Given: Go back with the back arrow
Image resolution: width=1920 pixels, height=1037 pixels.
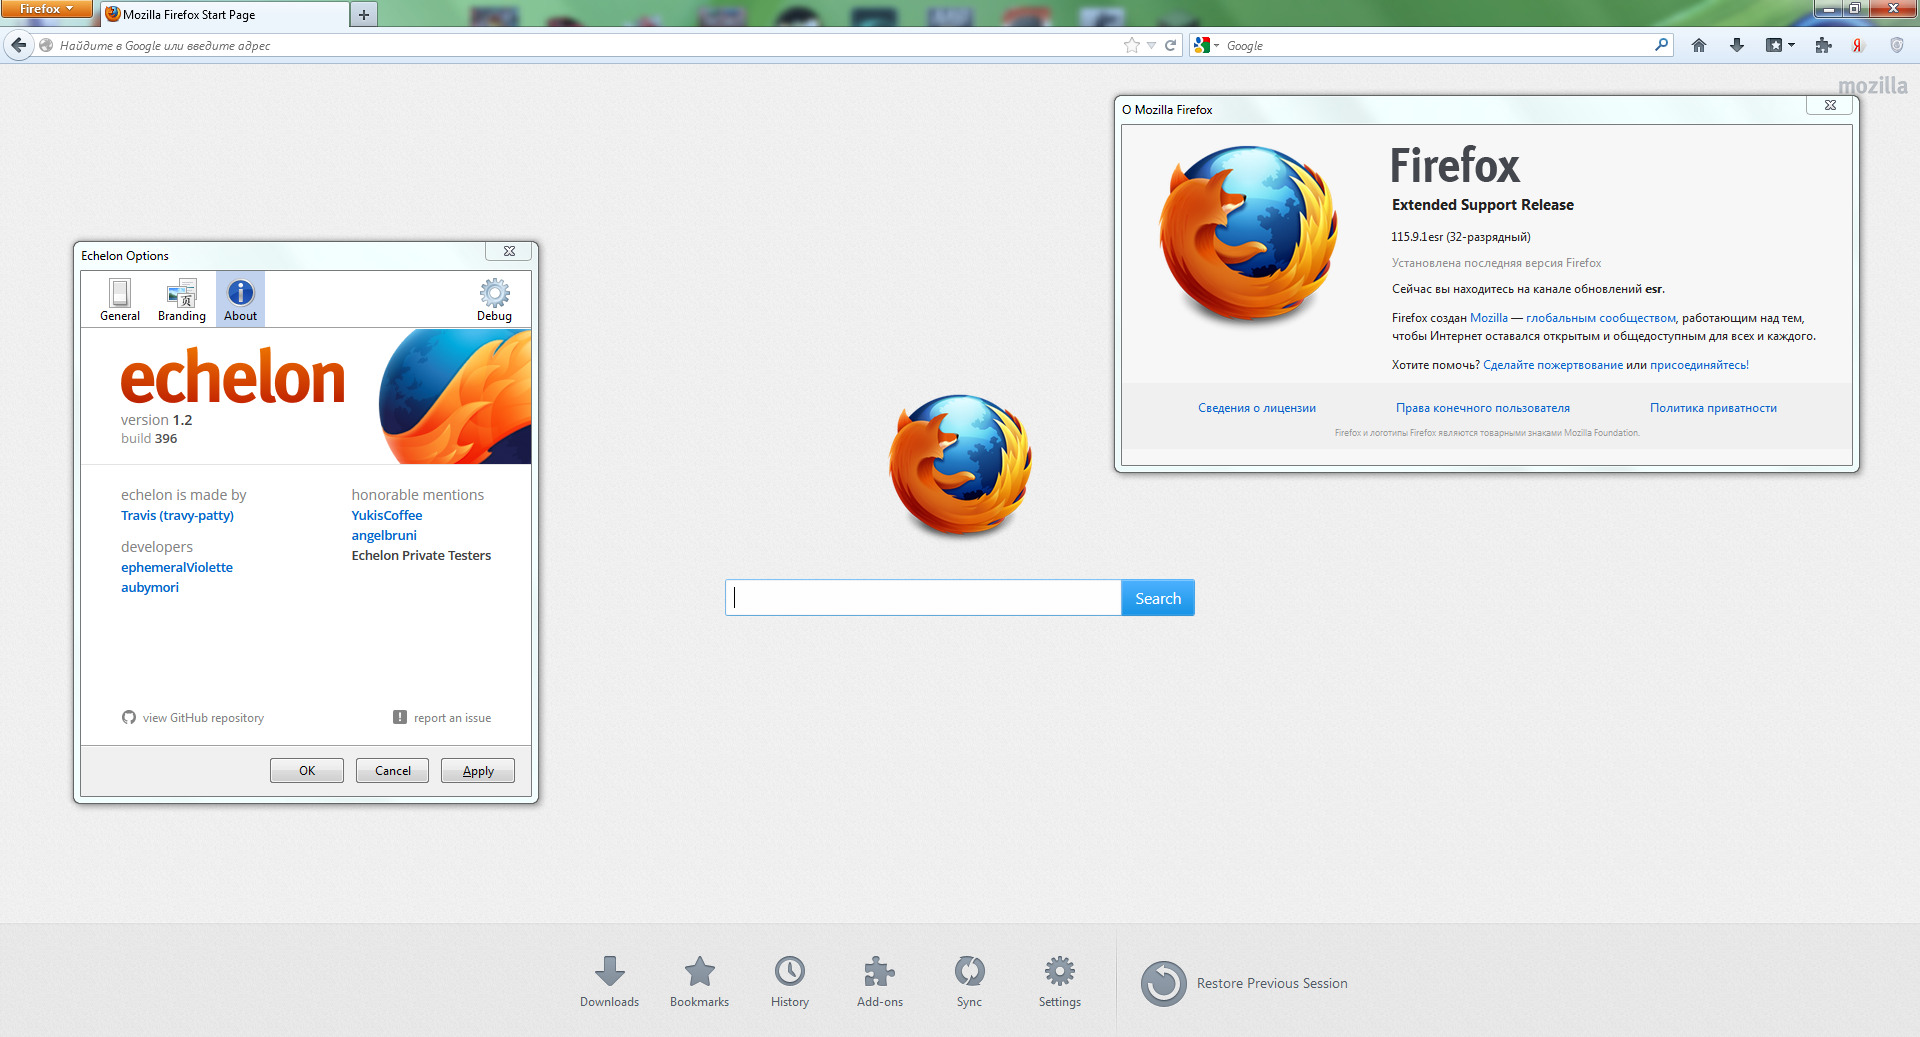Looking at the screenshot, I should pos(18,45).
